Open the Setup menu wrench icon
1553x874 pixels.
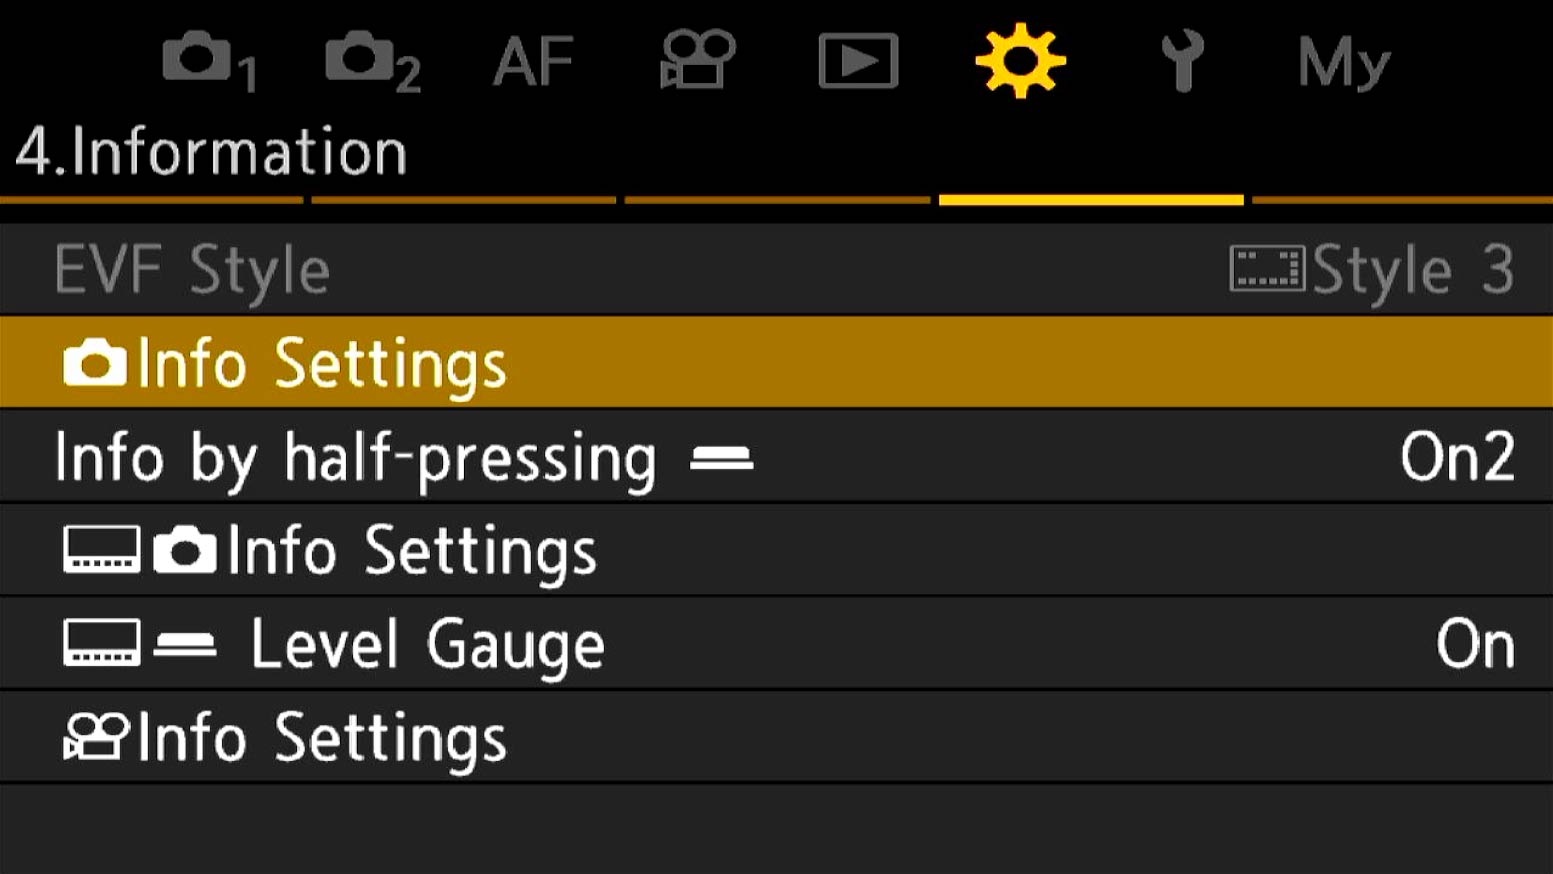pyautogui.click(x=1182, y=62)
